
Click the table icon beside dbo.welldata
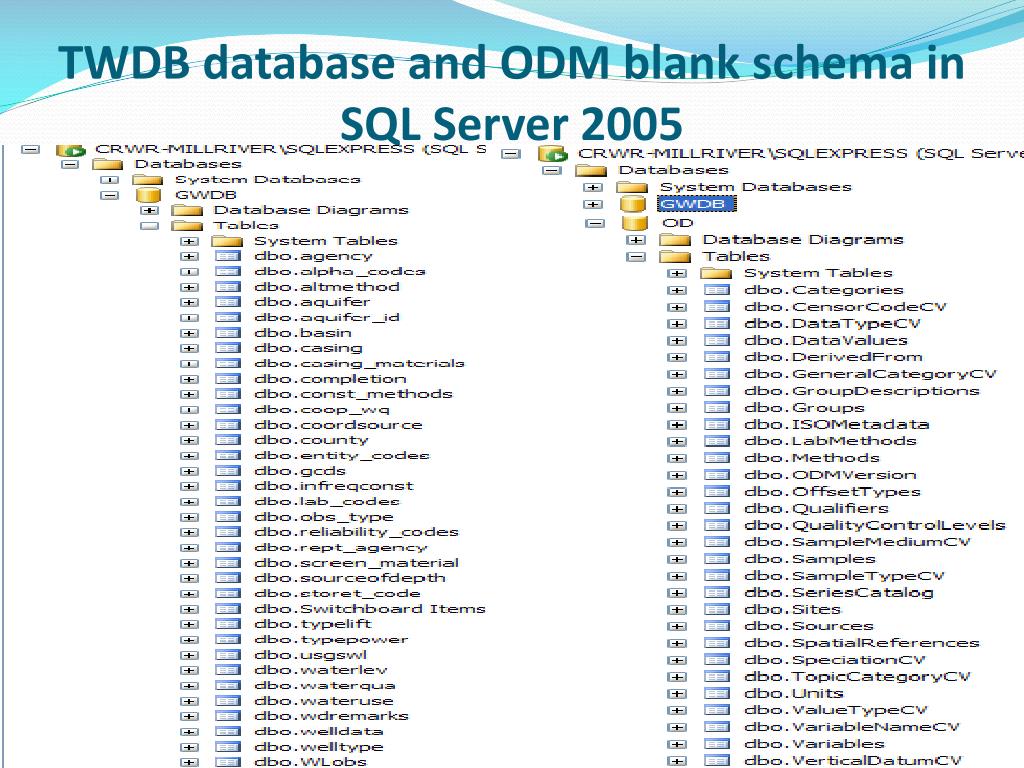228,731
